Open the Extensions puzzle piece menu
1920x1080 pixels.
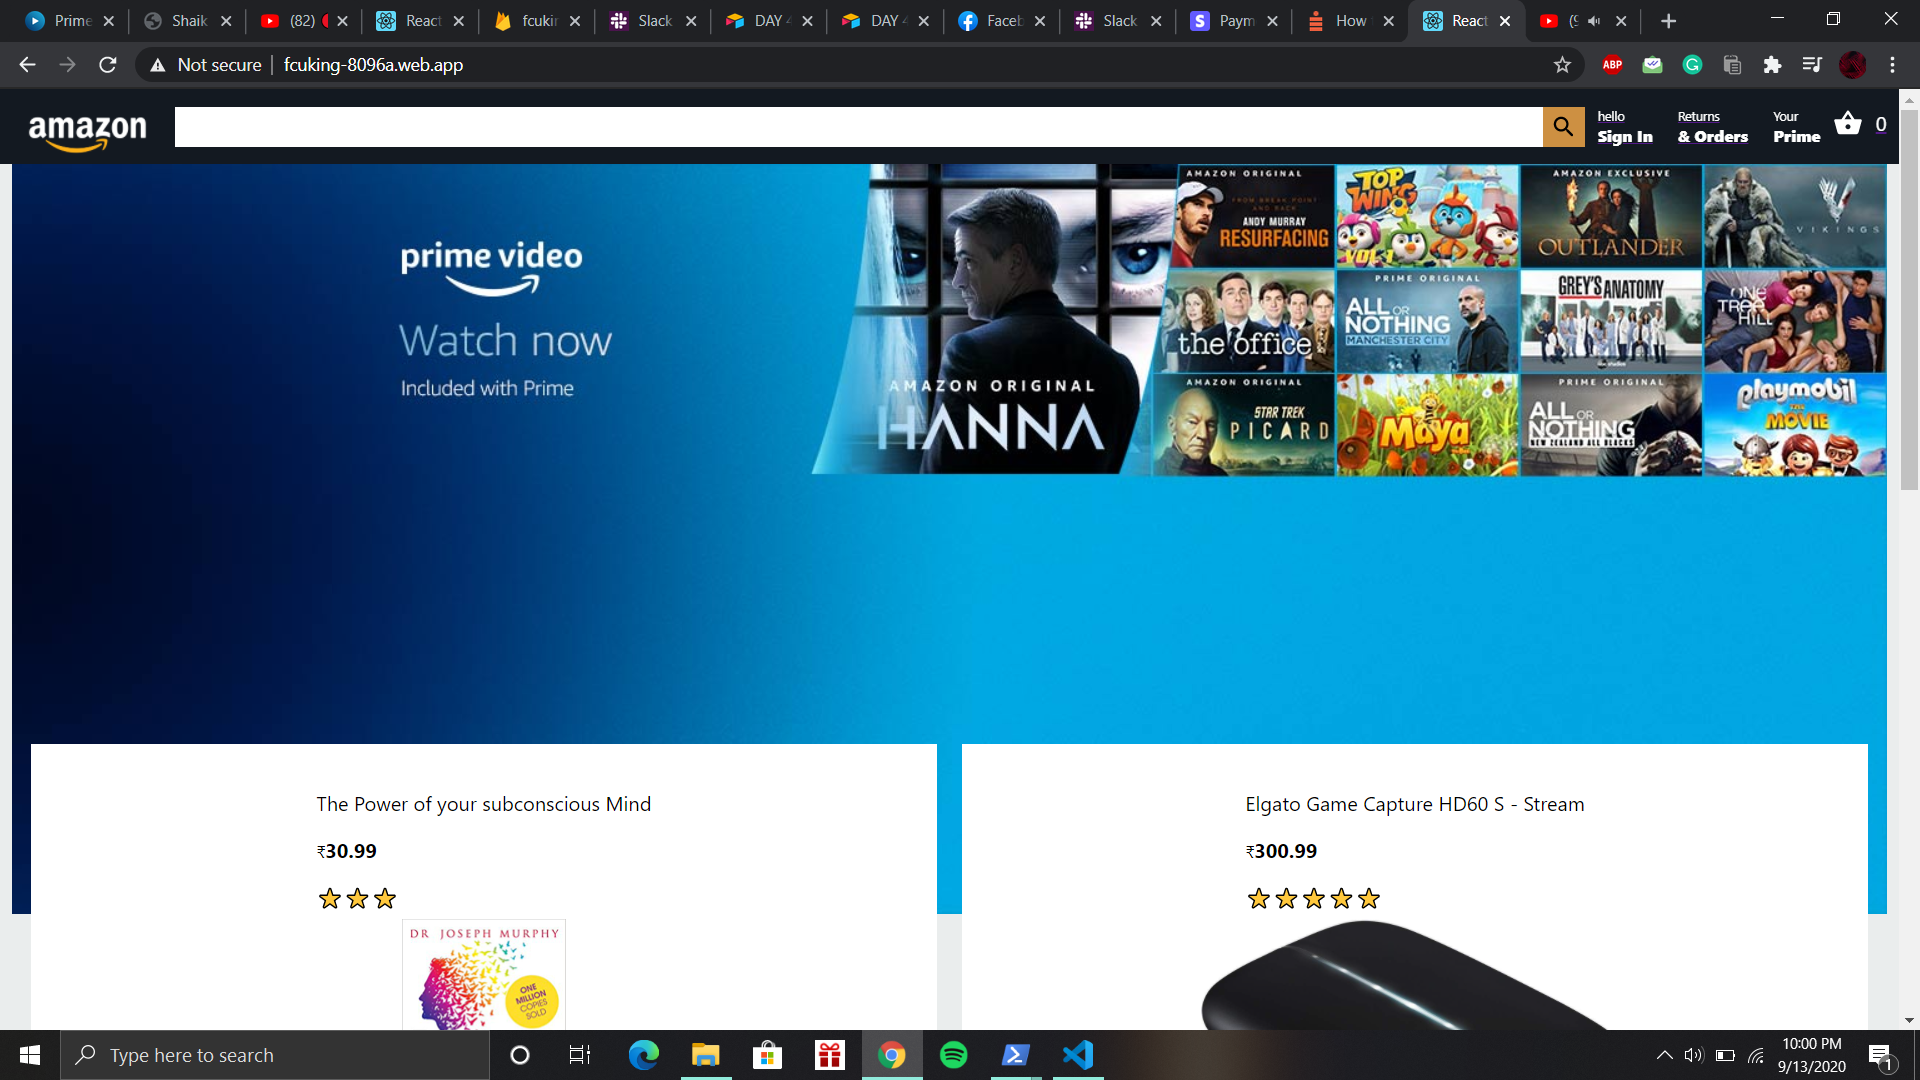tap(1772, 65)
